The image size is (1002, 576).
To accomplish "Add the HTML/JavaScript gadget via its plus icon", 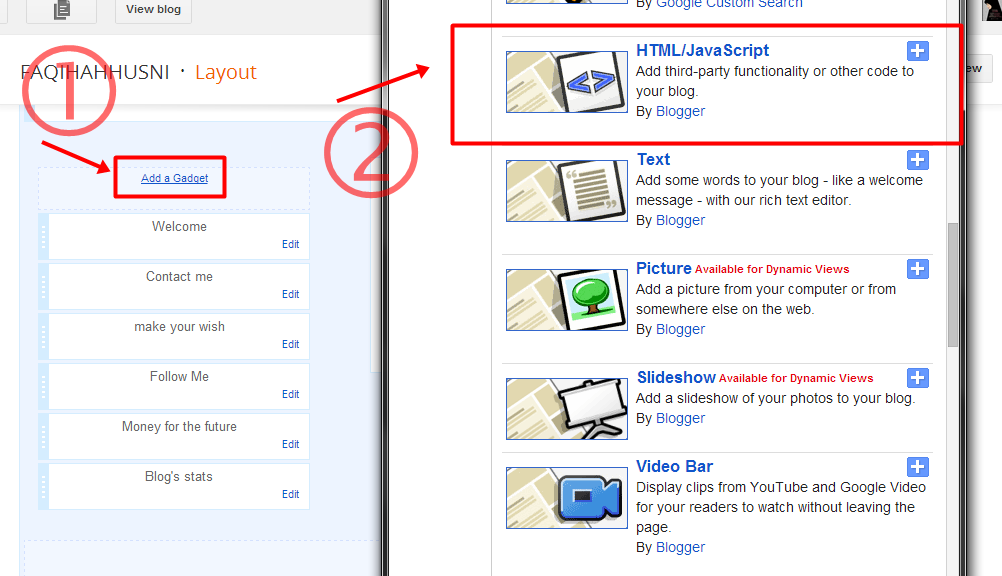I will [x=917, y=50].
